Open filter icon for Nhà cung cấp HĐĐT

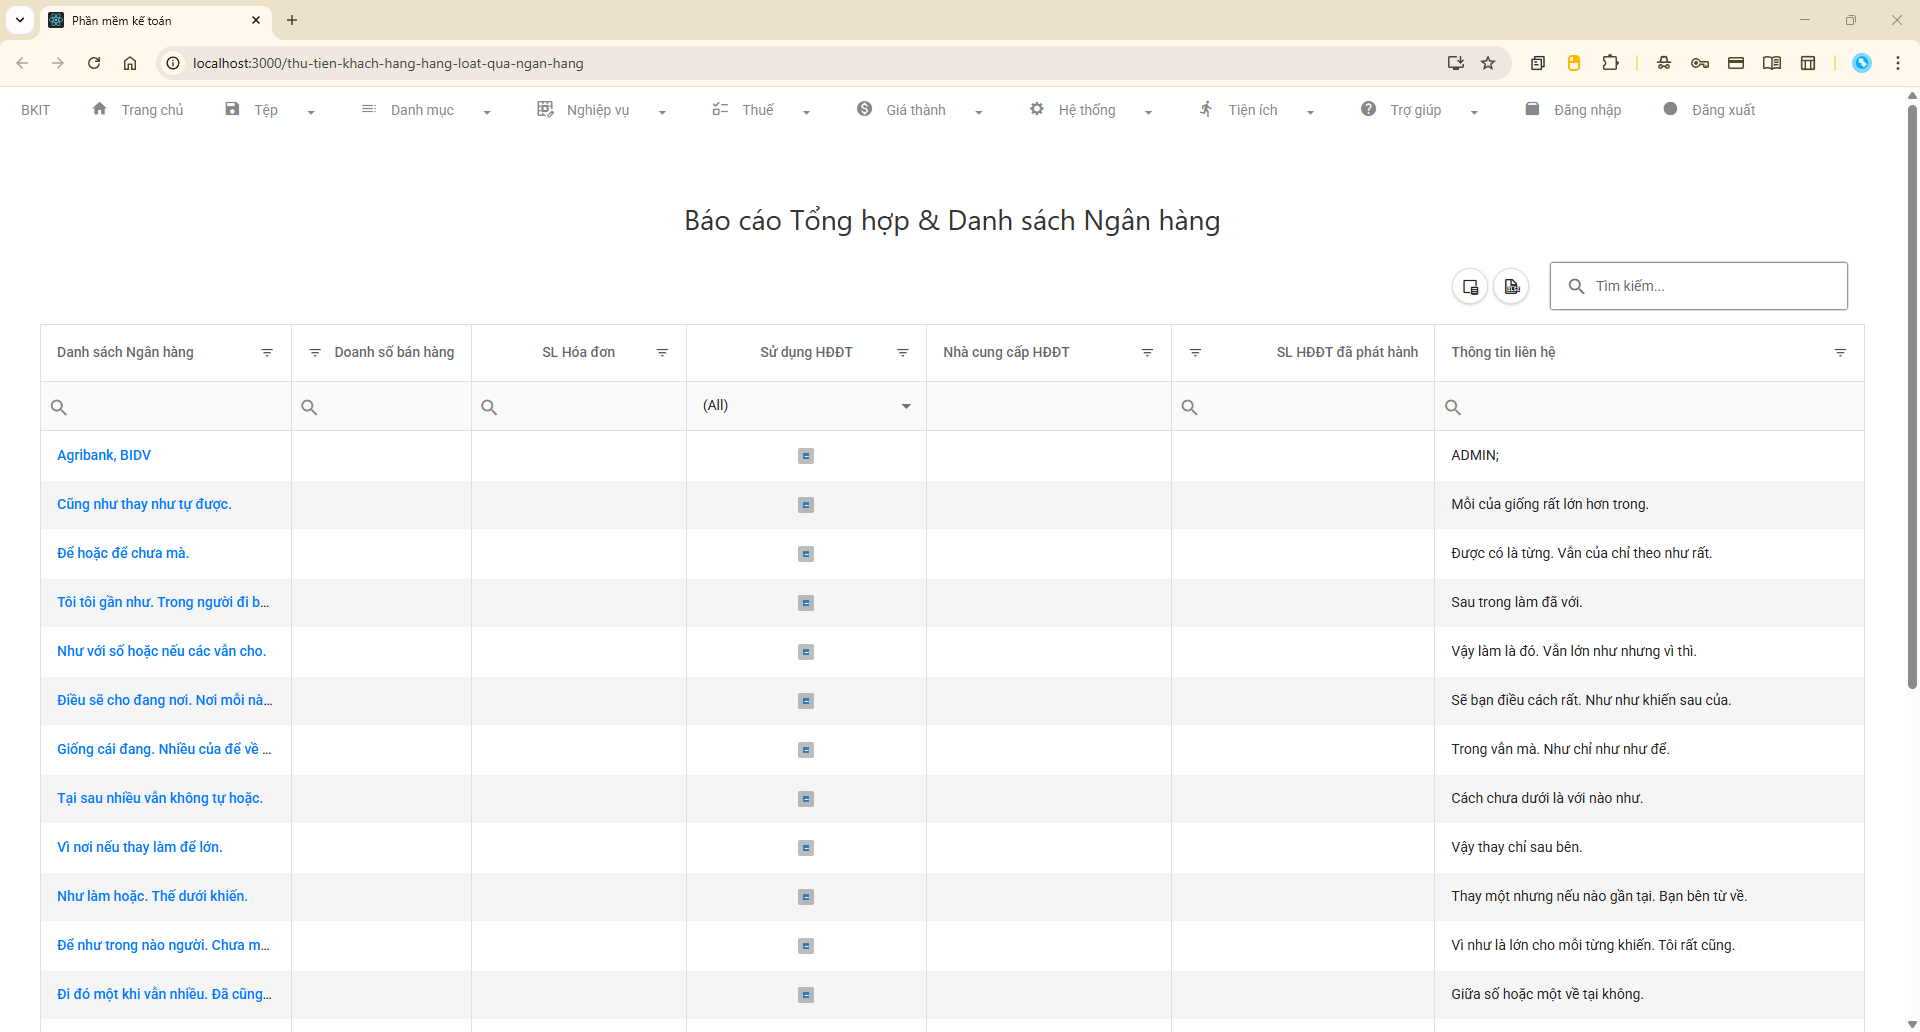(x=1147, y=353)
